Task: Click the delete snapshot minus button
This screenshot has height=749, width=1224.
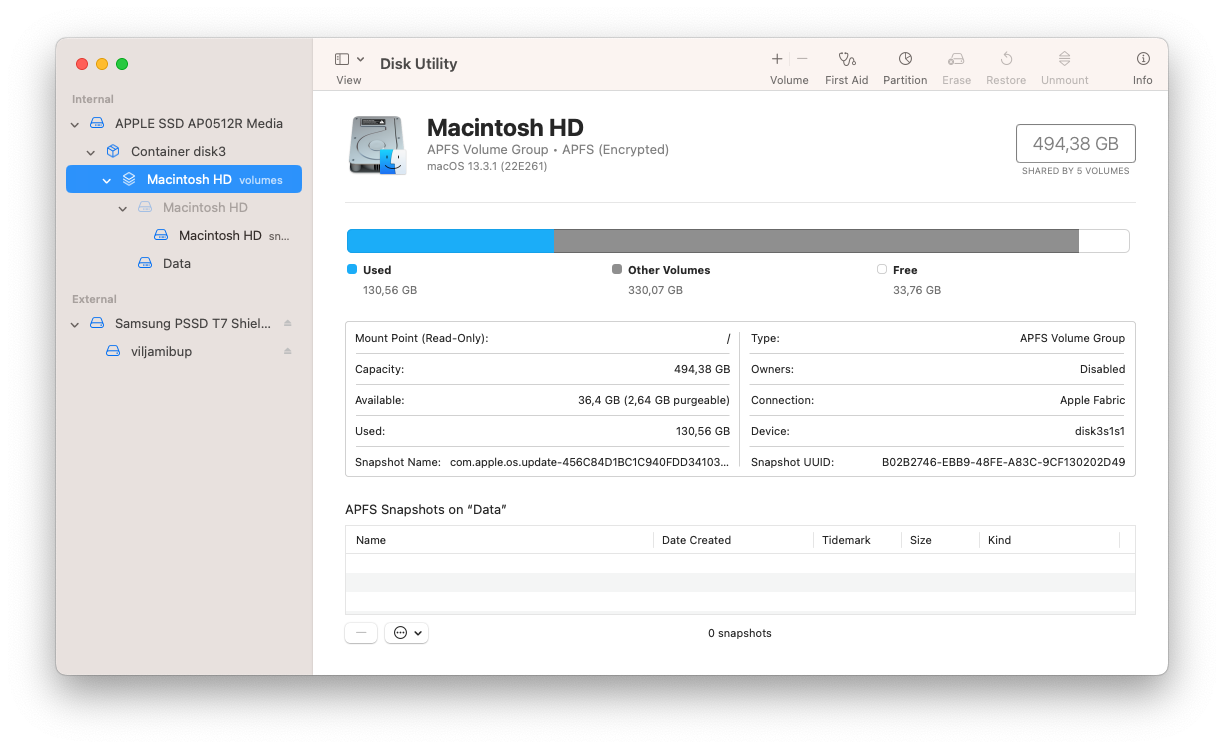Action: pyautogui.click(x=361, y=633)
